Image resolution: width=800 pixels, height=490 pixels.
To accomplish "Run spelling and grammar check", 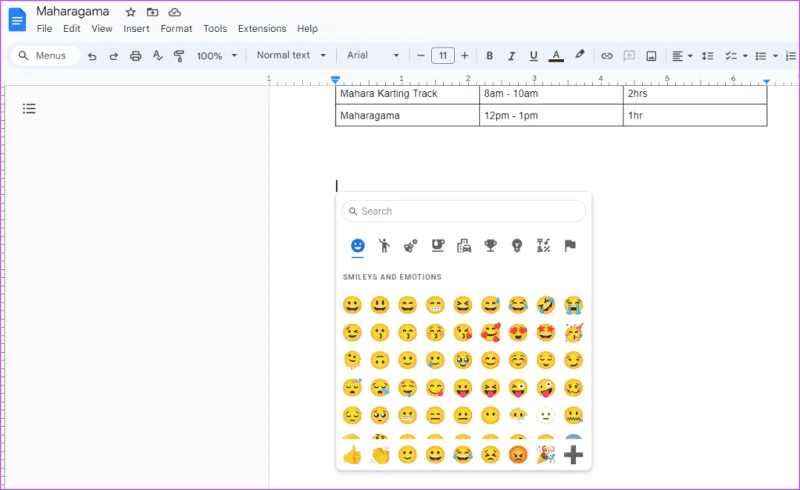I will point(157,56).
